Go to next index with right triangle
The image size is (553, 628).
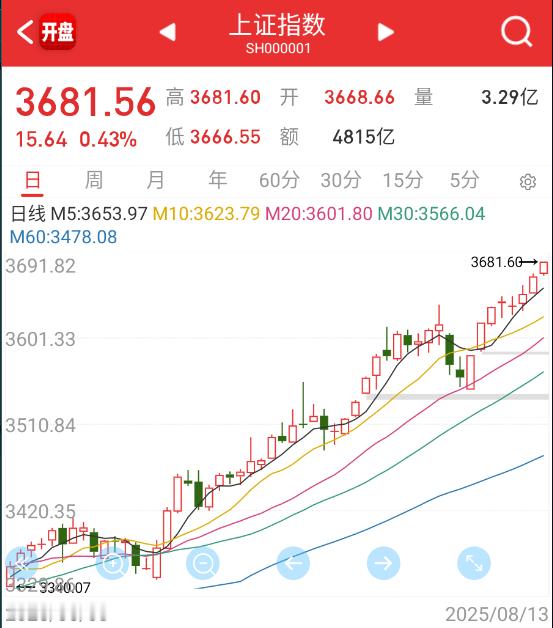click(x=386, y=32)
